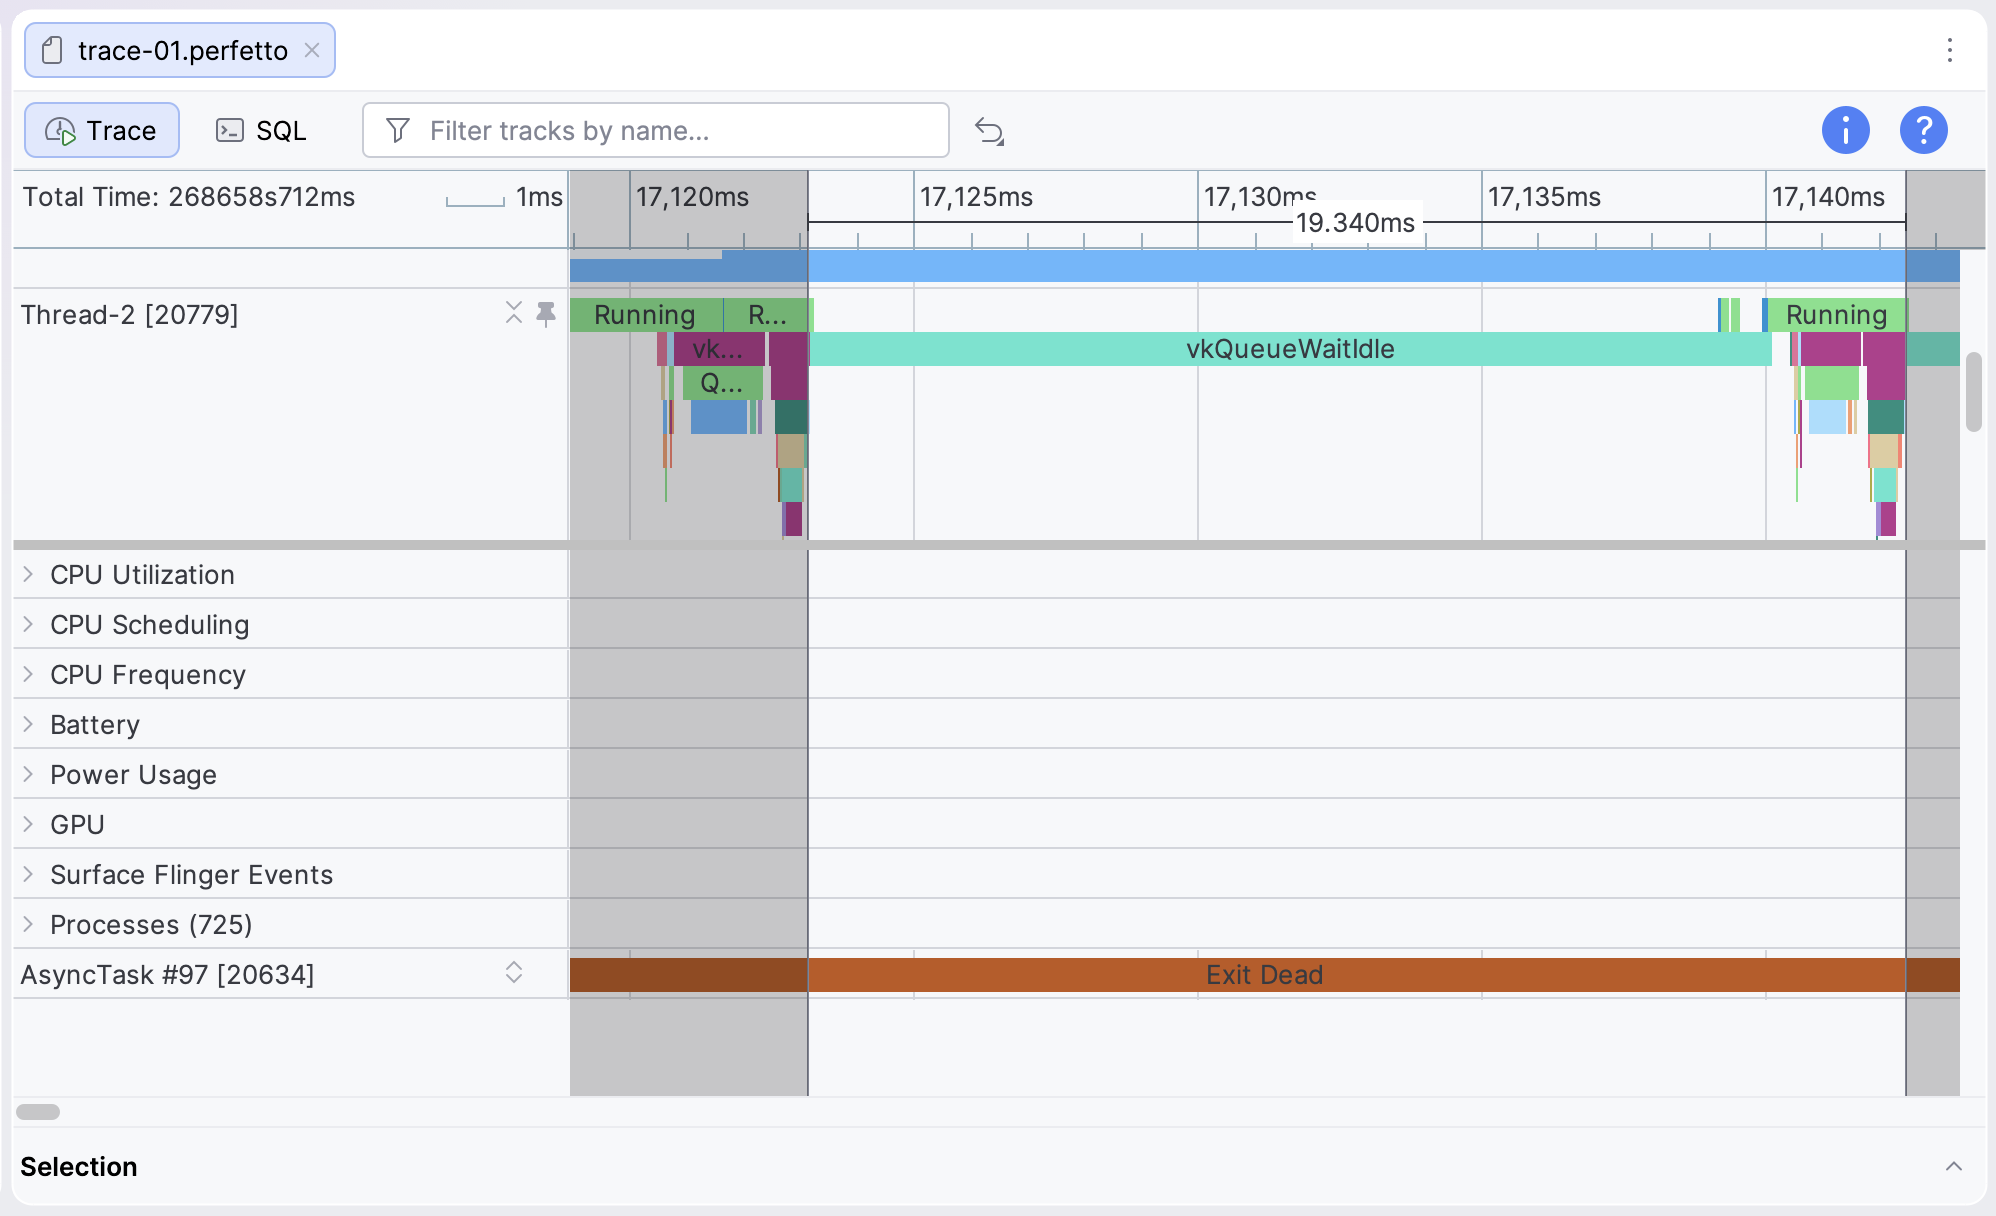Click the Total Time label
The image size is (1996, 1216).
point(189,197)
